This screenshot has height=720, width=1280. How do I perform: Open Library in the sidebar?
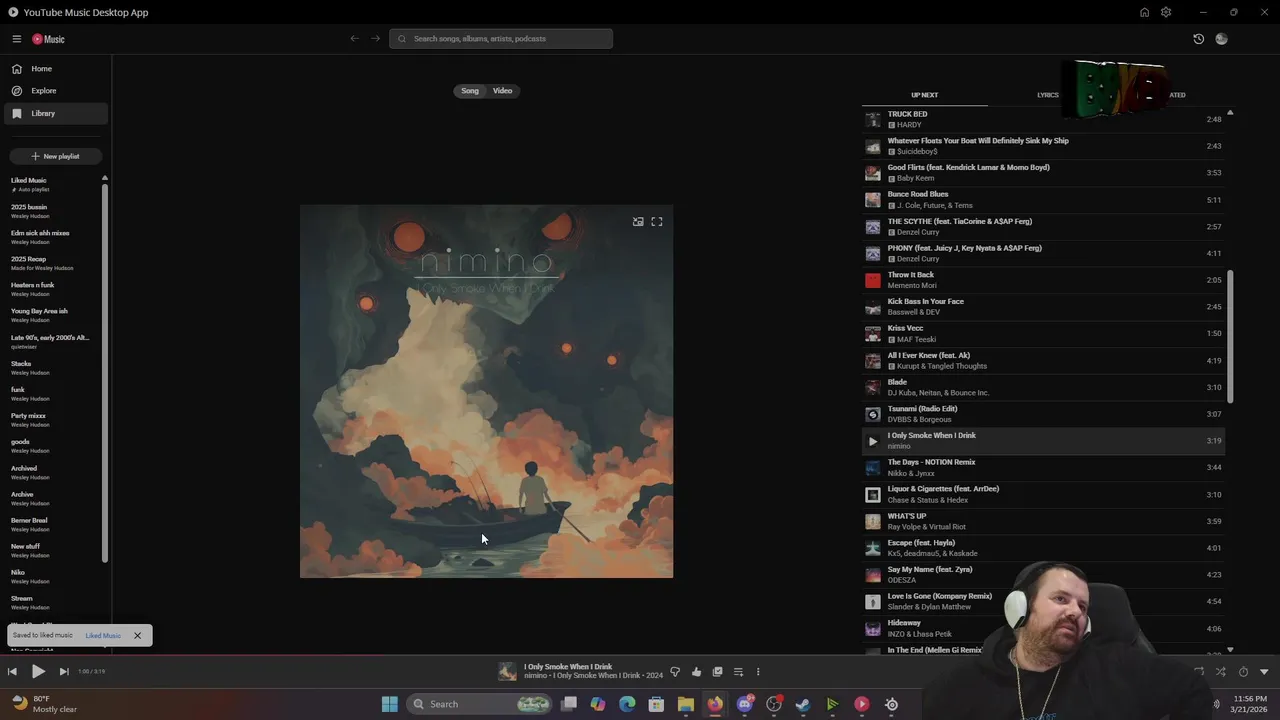point(56,113)
